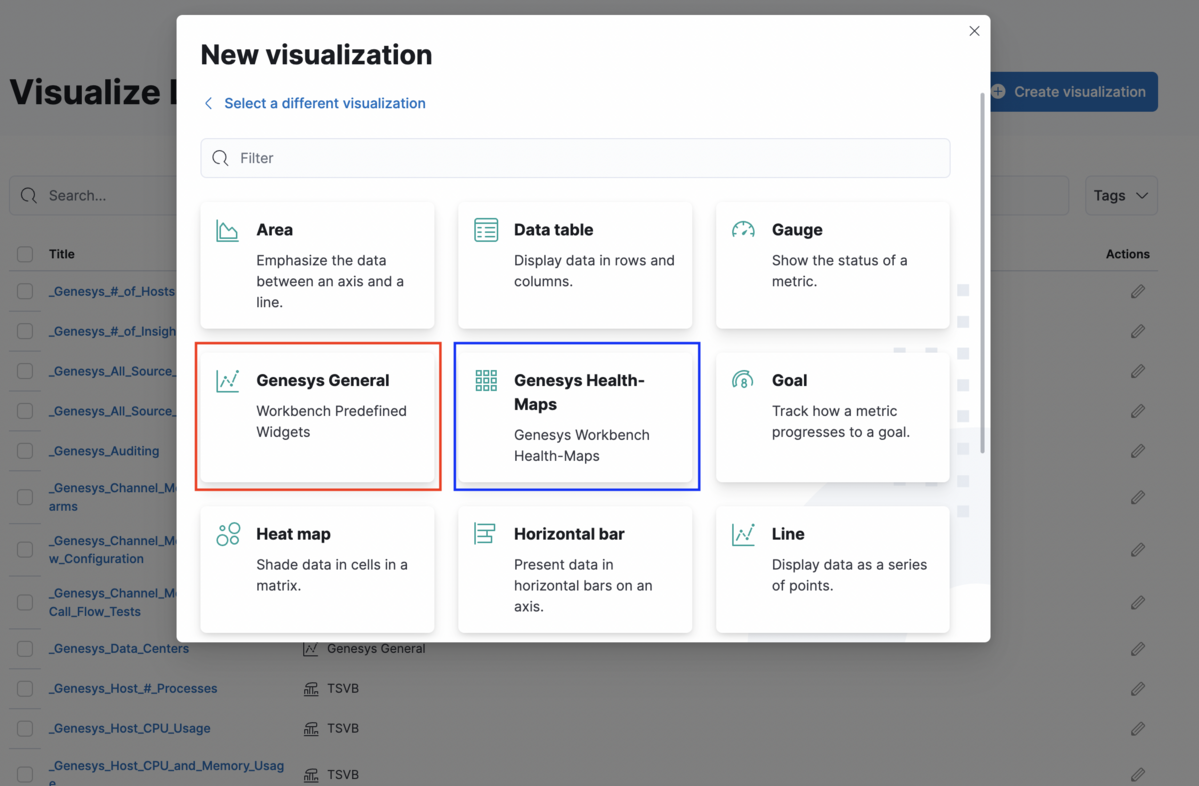Click the plus icon on Create visualization

[x=998, y=92]
